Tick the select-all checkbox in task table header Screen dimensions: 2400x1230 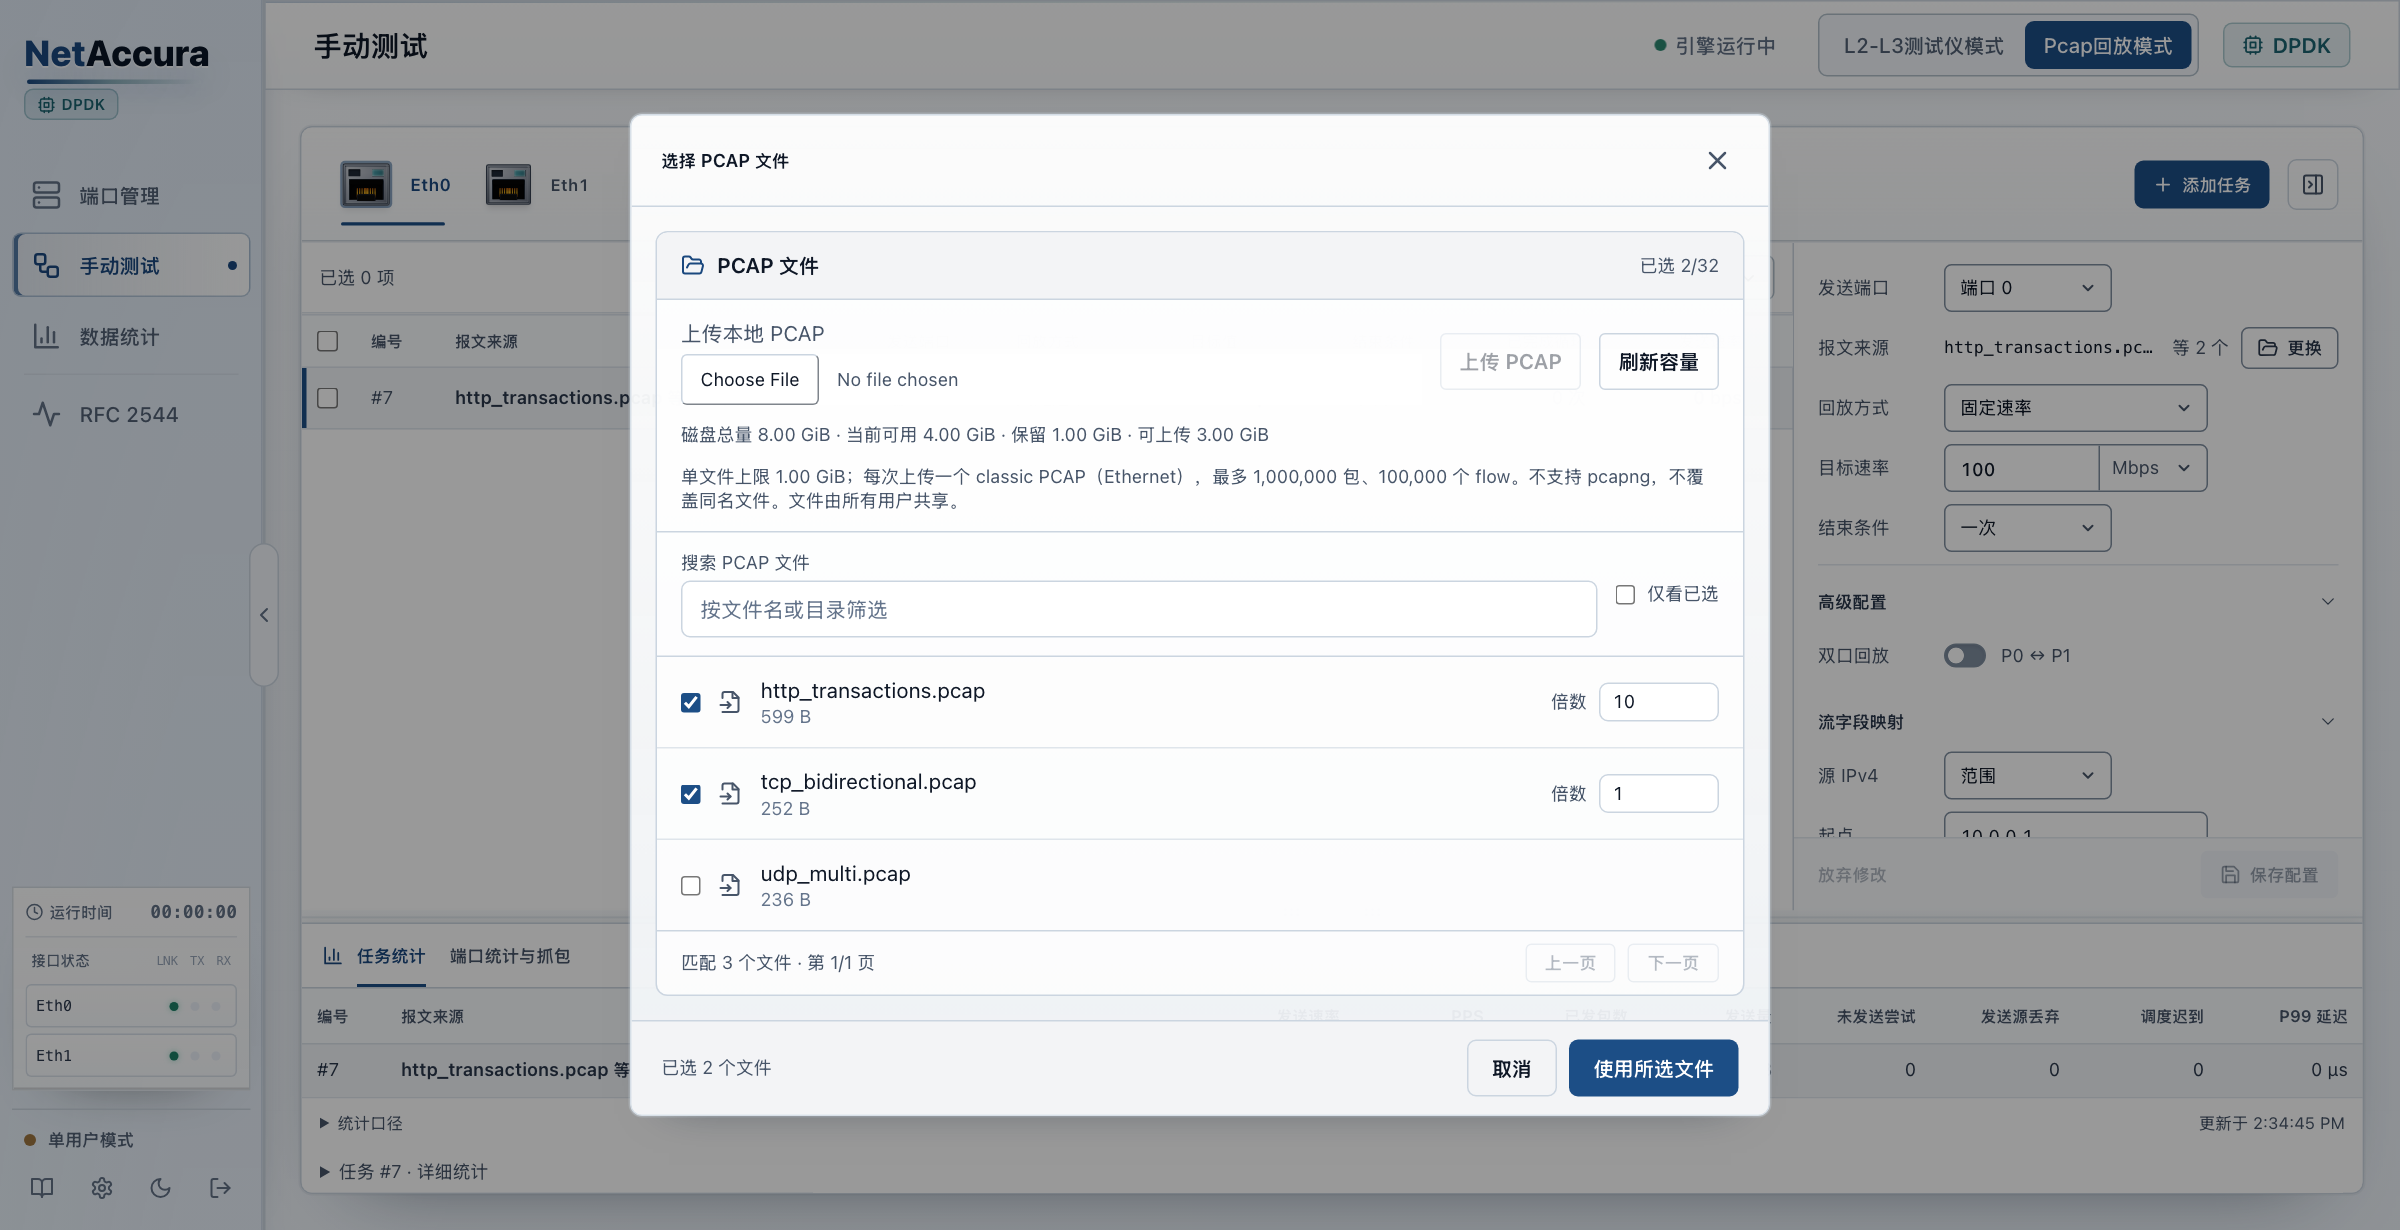coord(328,341)
